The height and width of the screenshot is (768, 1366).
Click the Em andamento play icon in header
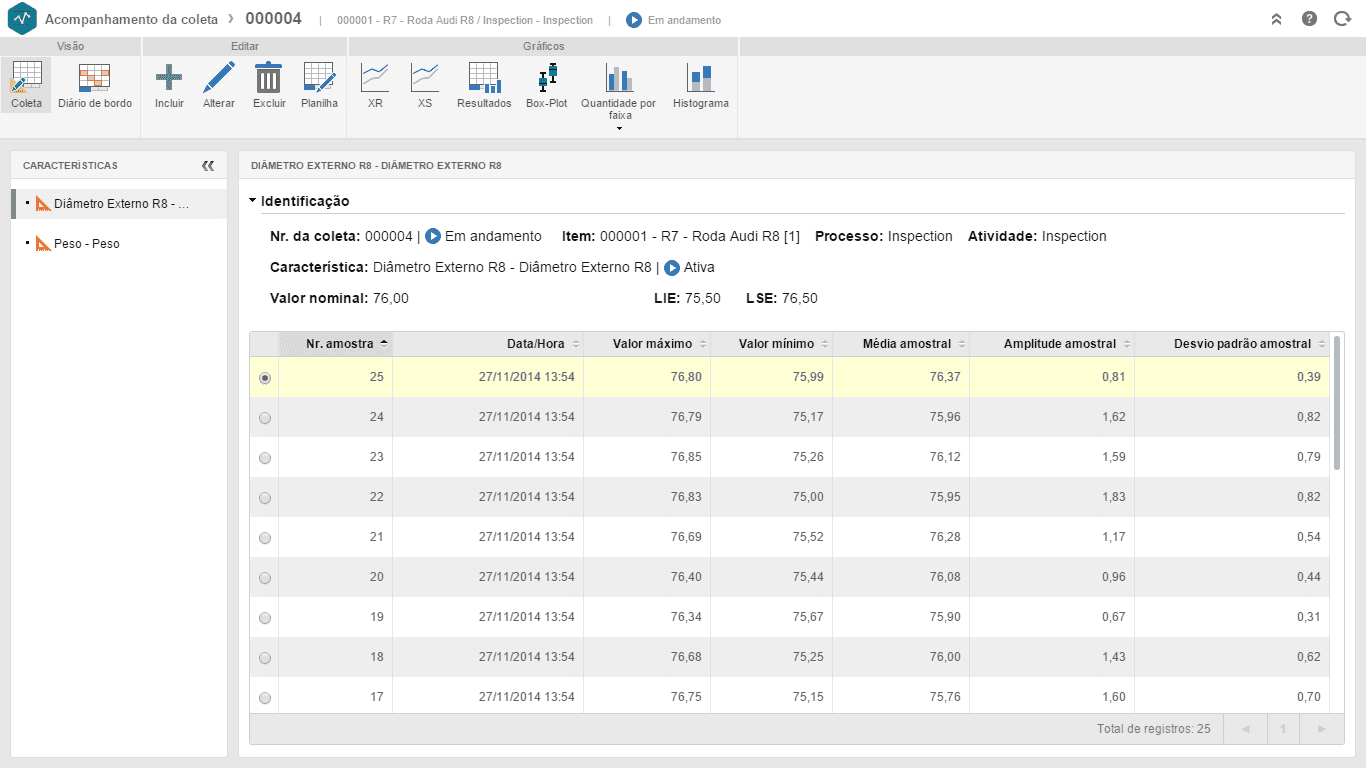634,20
